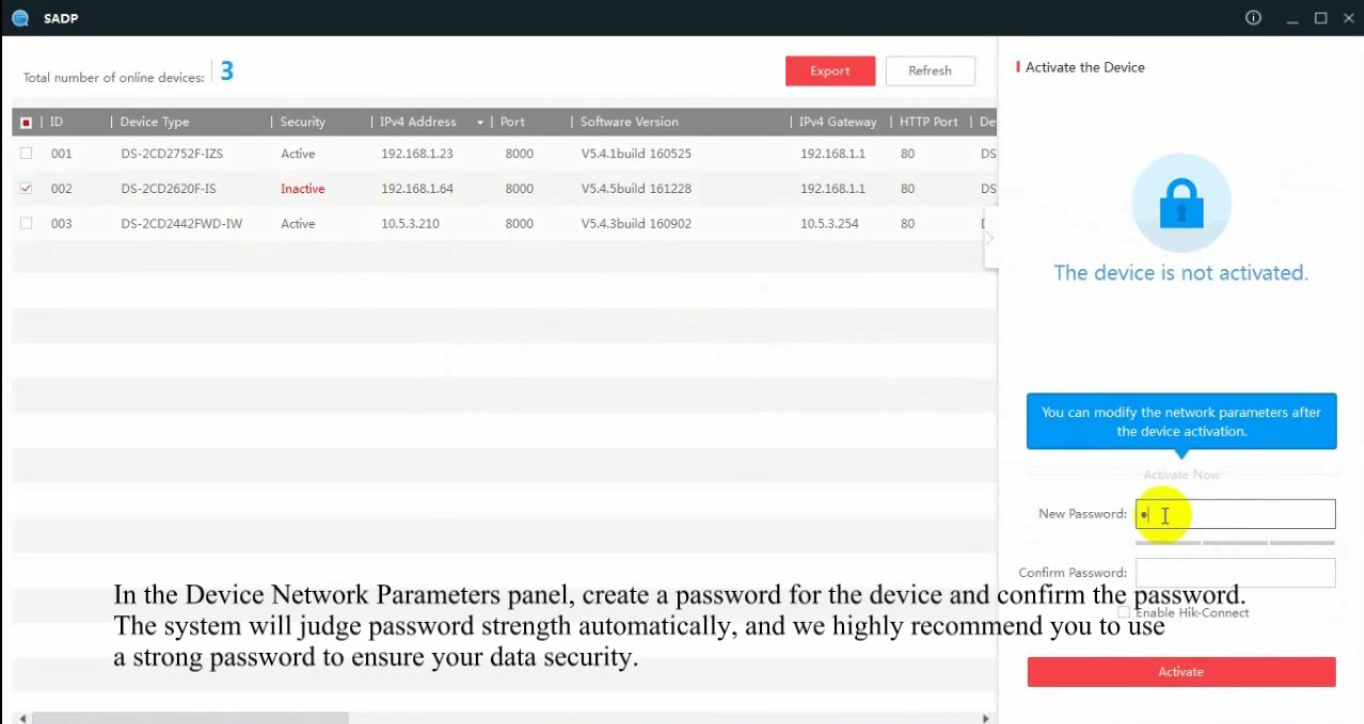The image size is (1364, 724).
Task: Click the Port column header
Action: (512, 122)
